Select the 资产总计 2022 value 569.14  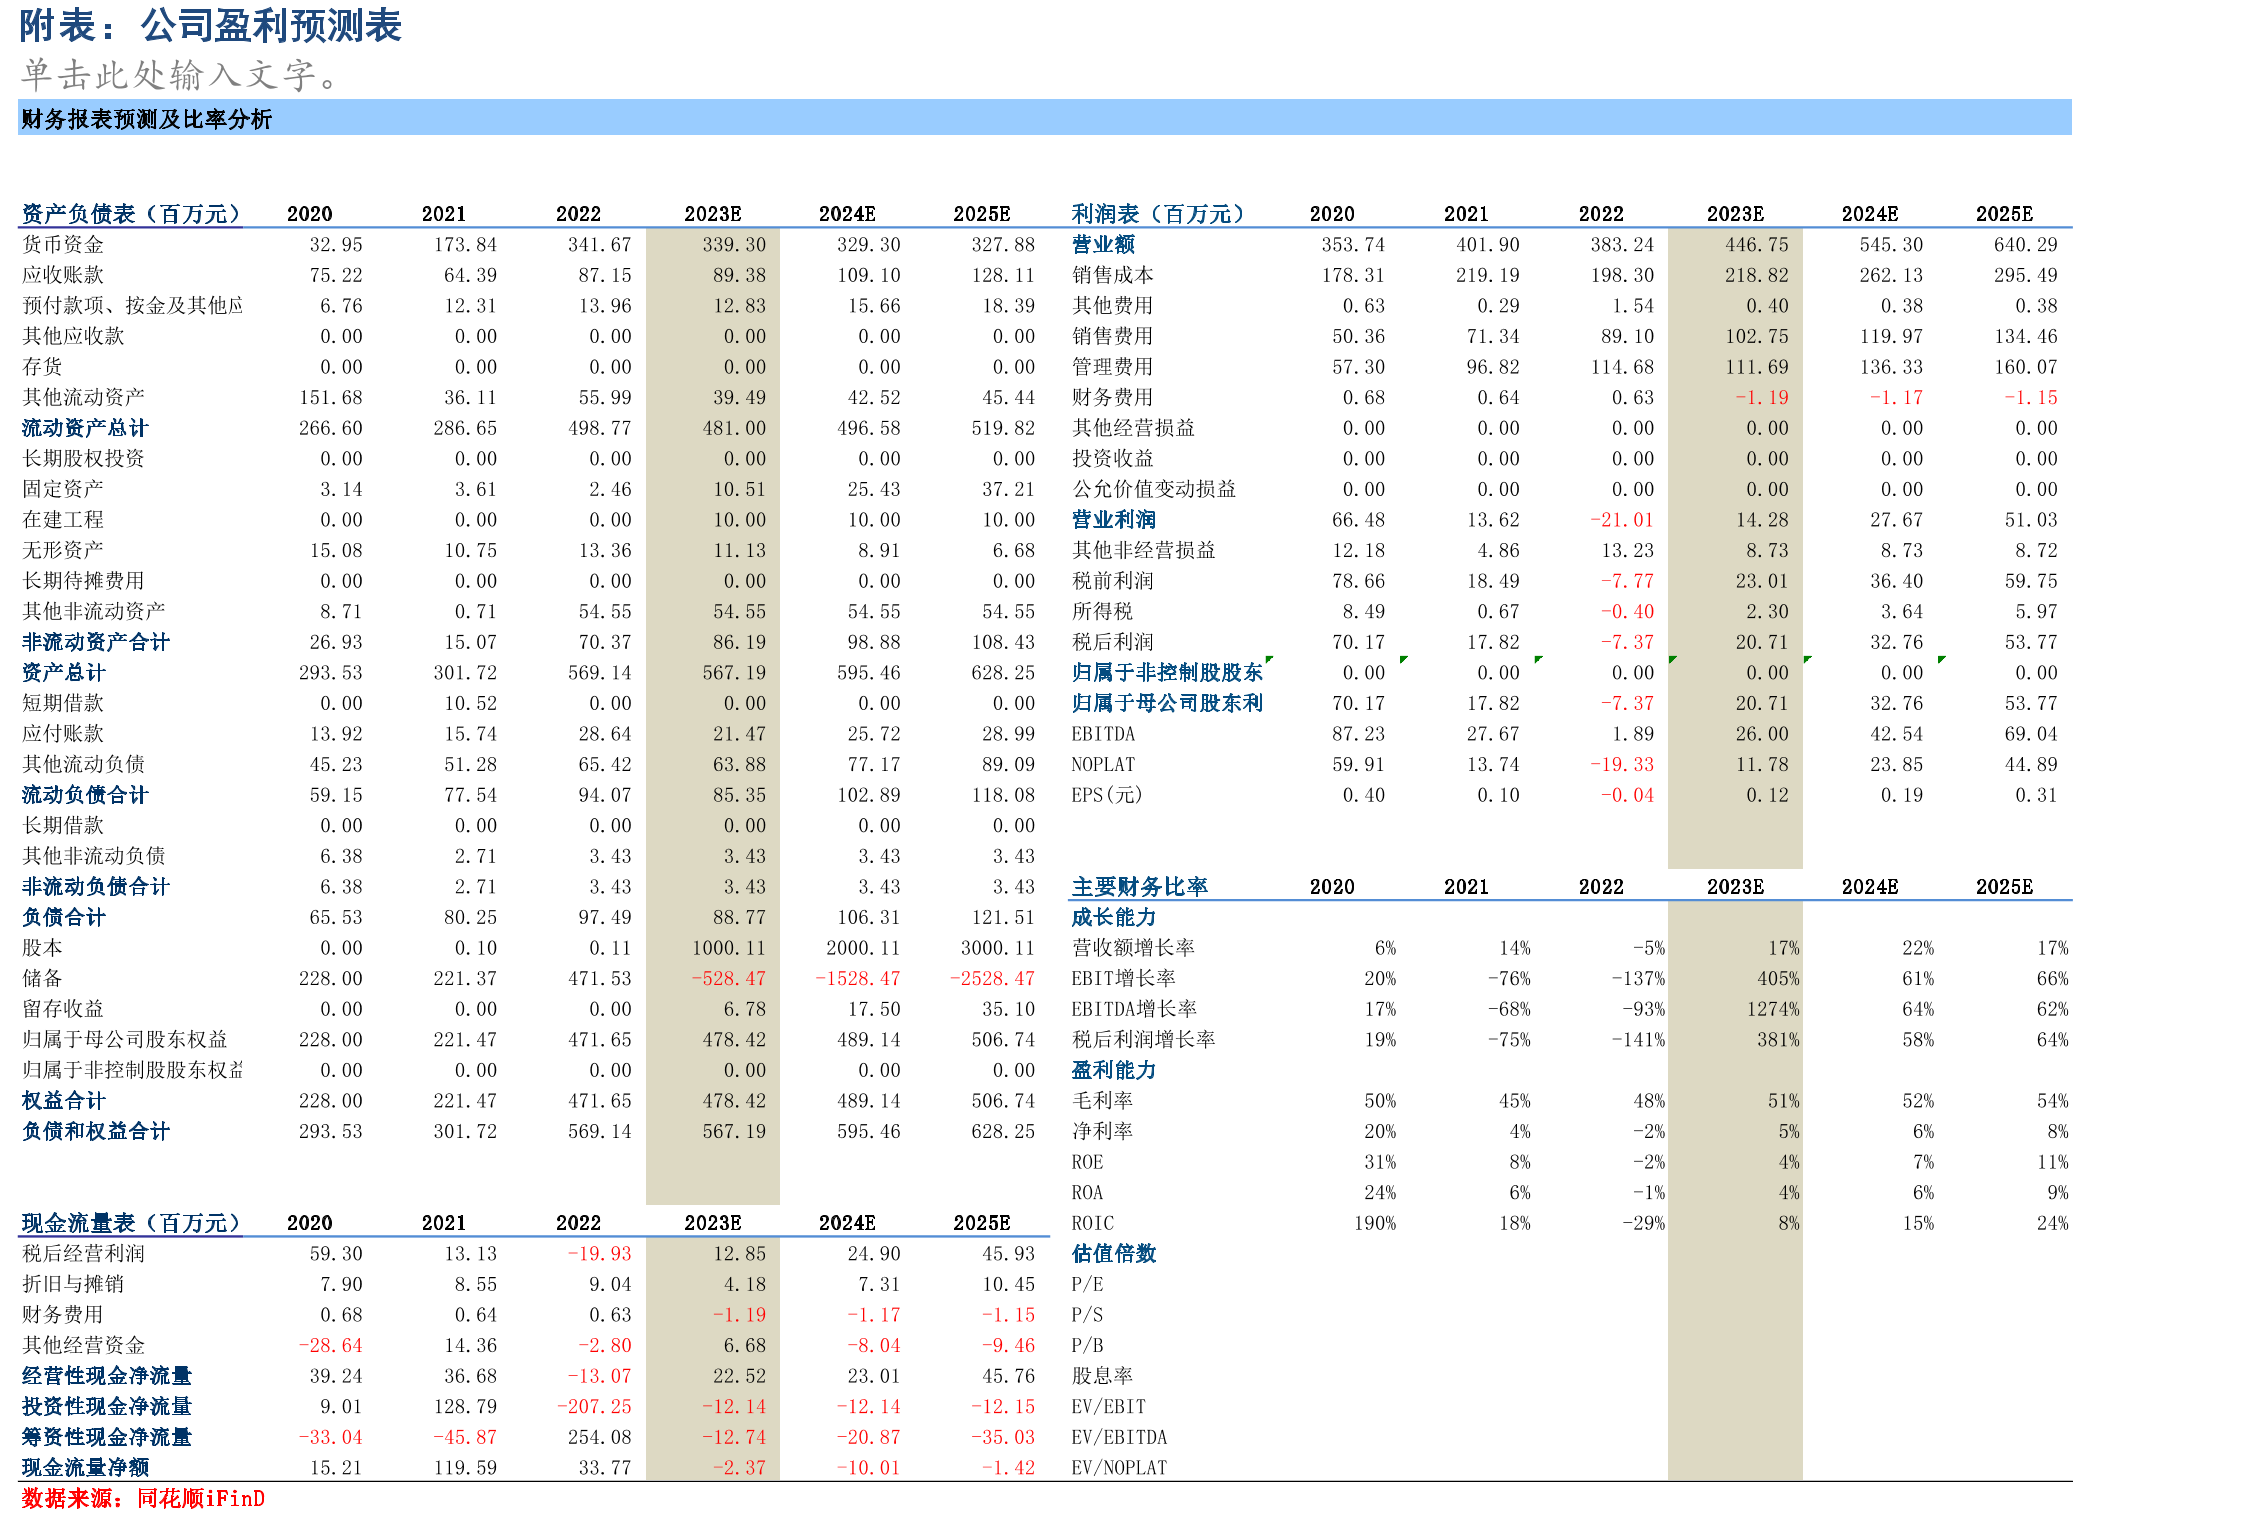pyautogui.click(x=600, y=673)
